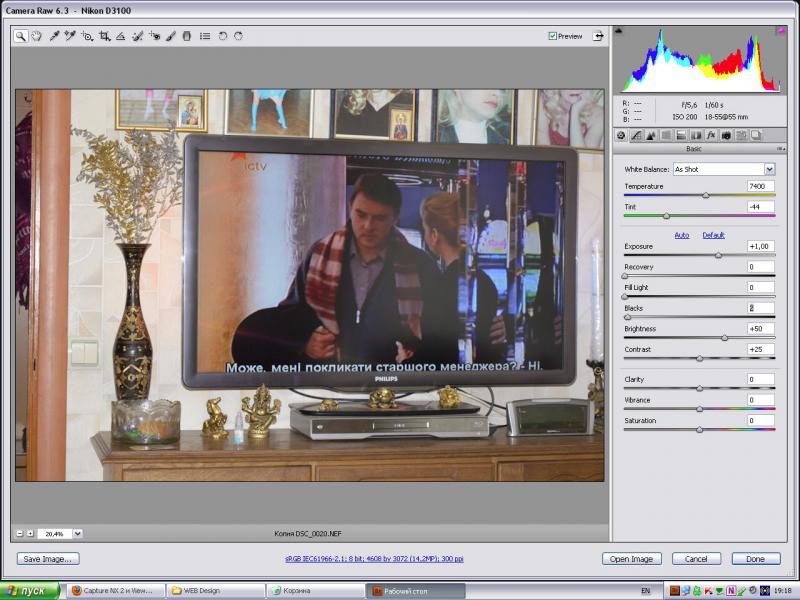Viewport: 800px width, 600px height.
Task: Pick the Graduated Filter tool
Action: (x=187, y=36)
